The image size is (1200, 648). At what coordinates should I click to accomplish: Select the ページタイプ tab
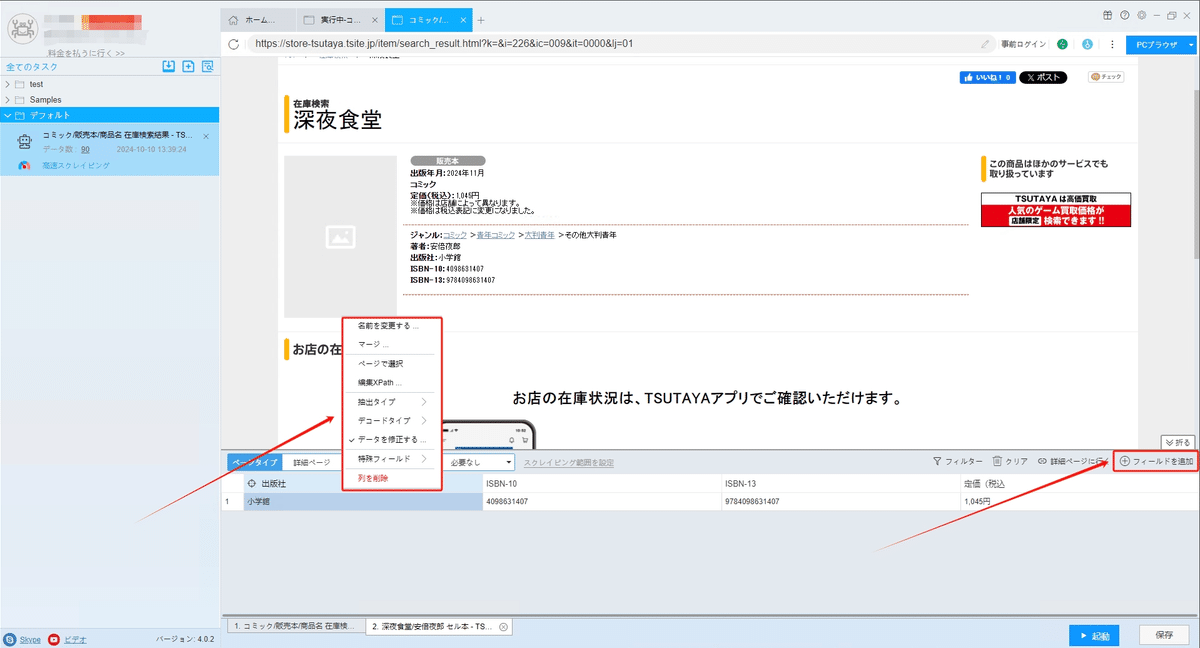[x=254, y=463]
